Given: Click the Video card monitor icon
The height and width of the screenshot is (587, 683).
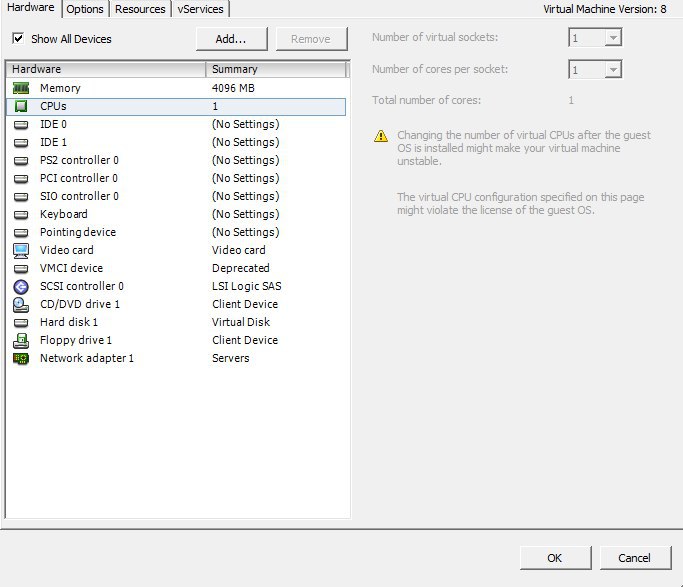Looking at the screenshot, I should [21, 250].
